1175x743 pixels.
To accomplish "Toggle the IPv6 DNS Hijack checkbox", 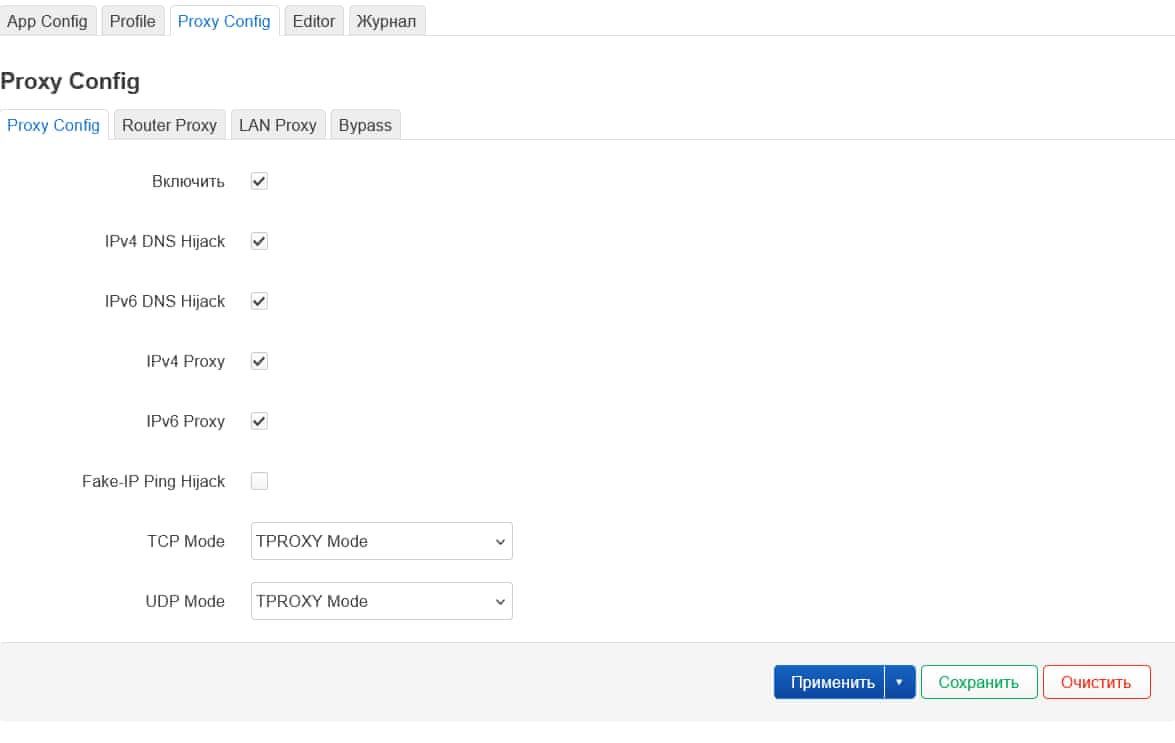I will tap(259, 301).
